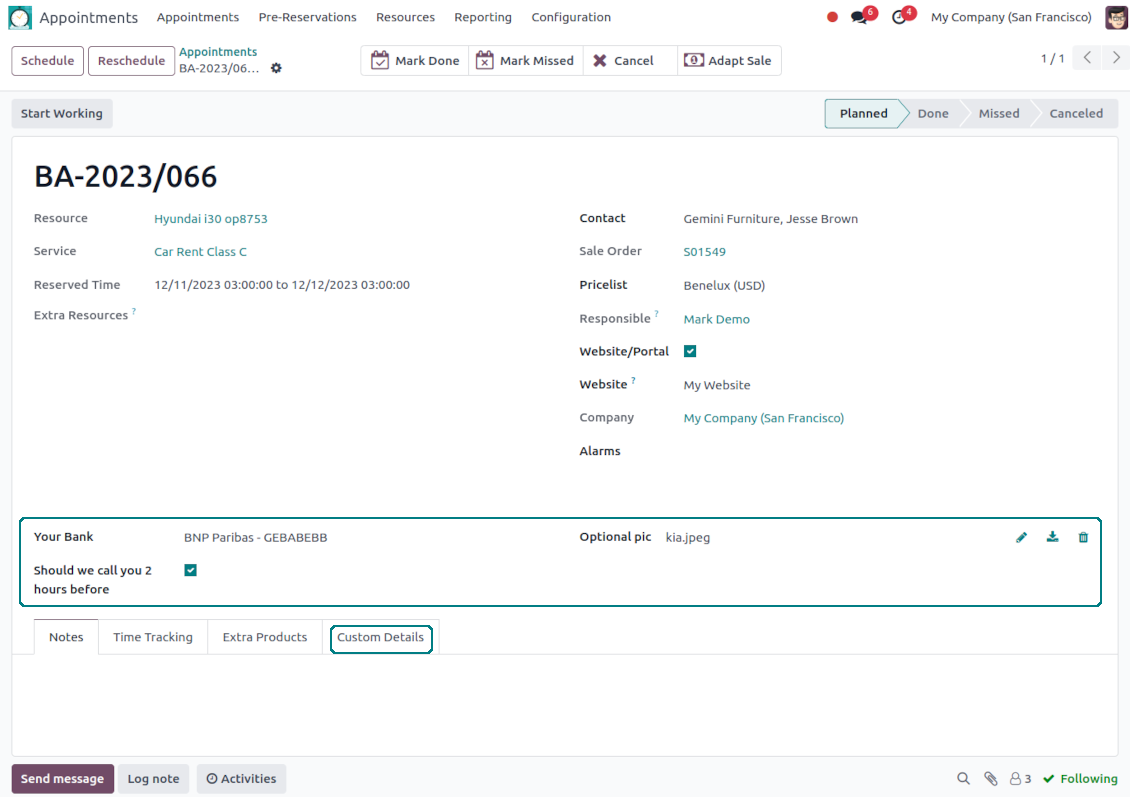This screenshot has height=797, width=1130.
Task: Click the Activities button
Action: [x=241, y=779]
